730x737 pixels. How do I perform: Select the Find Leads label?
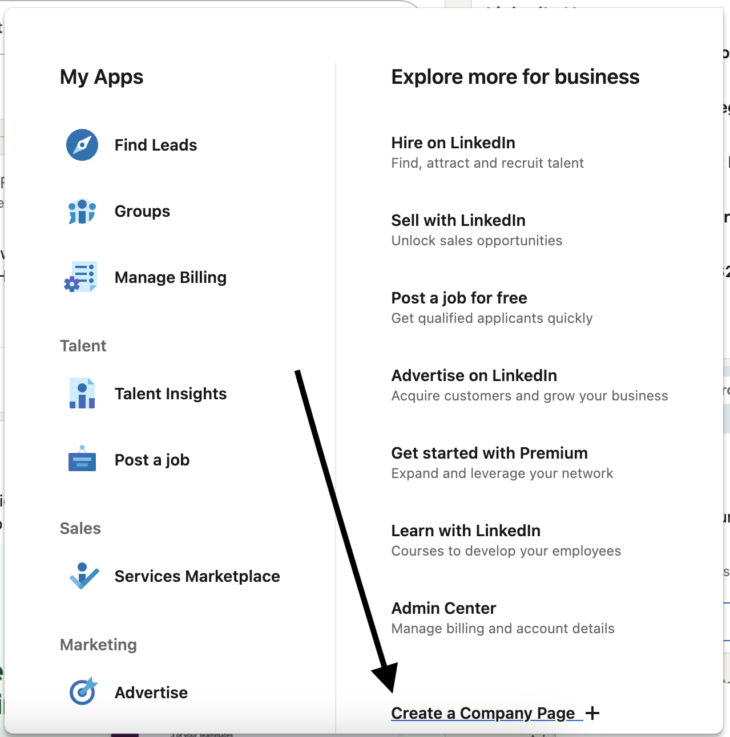pos(155,145)
